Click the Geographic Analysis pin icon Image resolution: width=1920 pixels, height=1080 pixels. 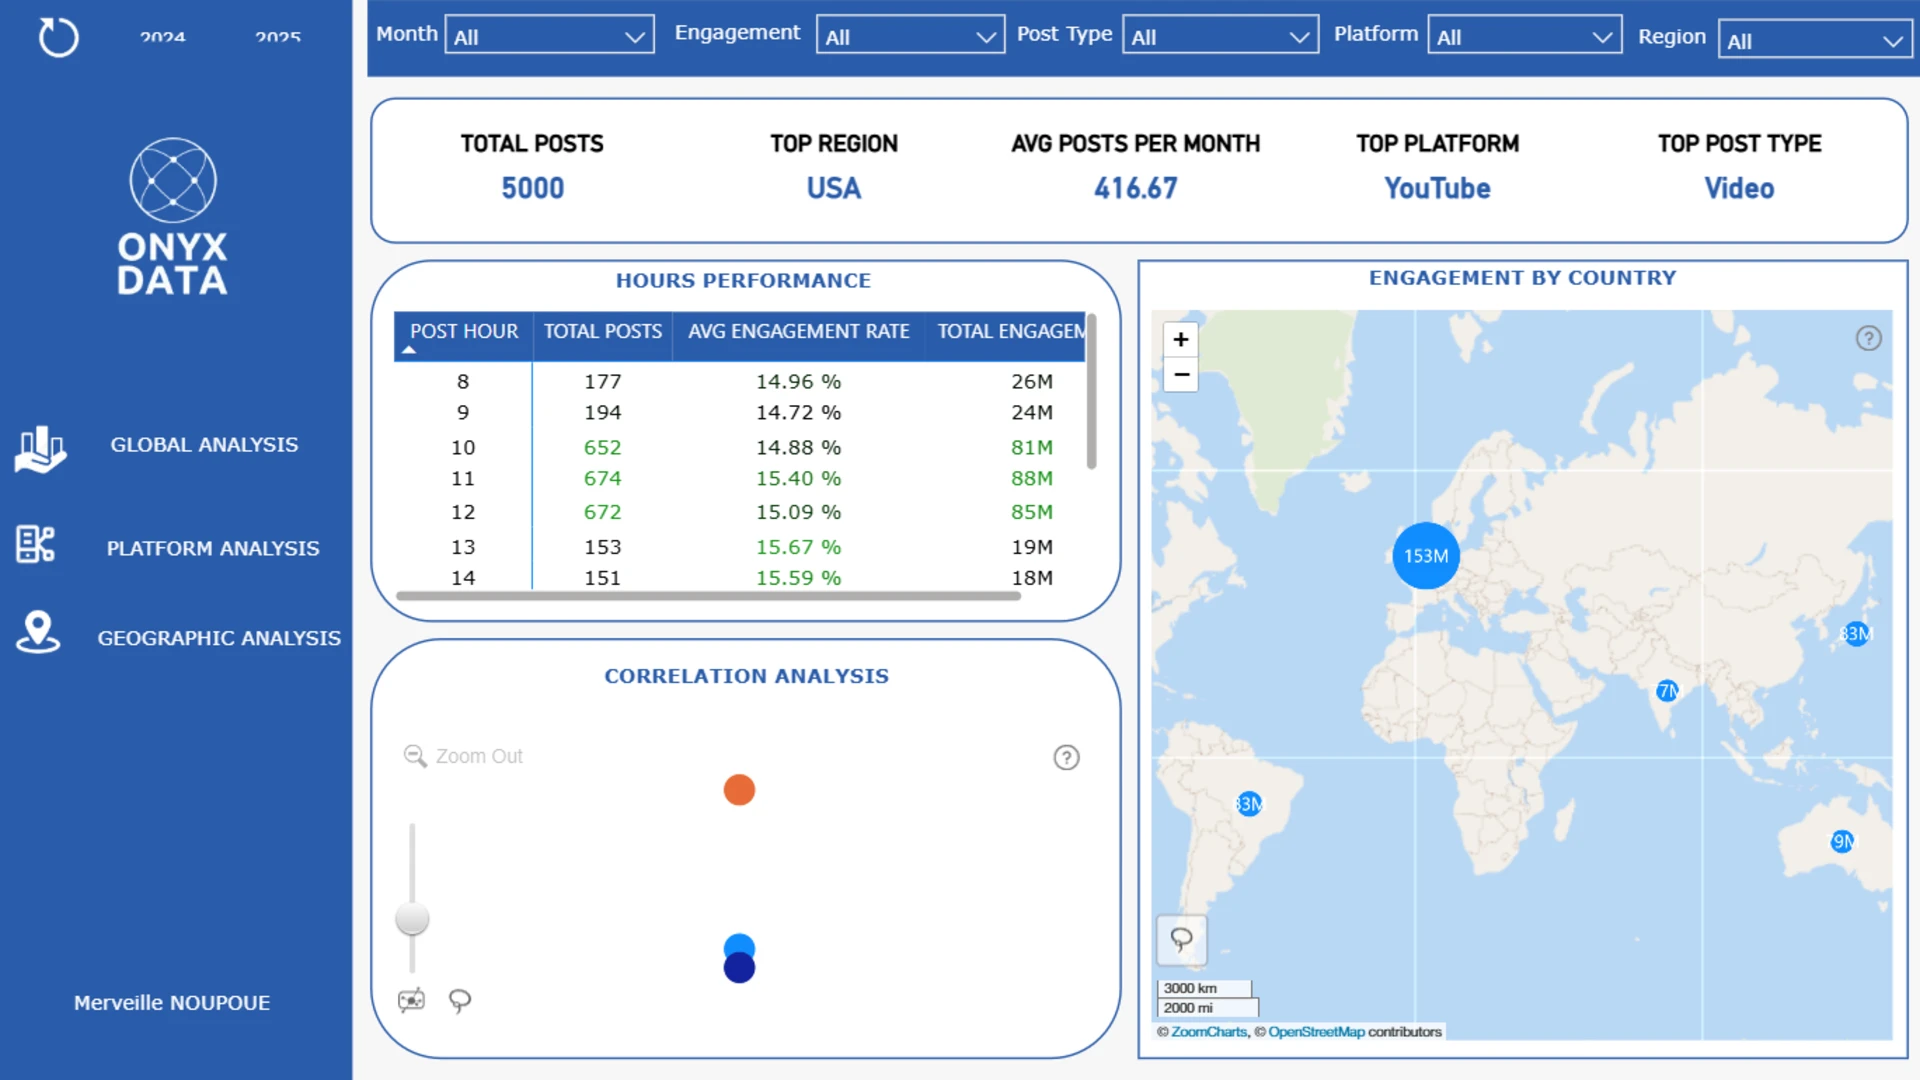tap(38, 632)
